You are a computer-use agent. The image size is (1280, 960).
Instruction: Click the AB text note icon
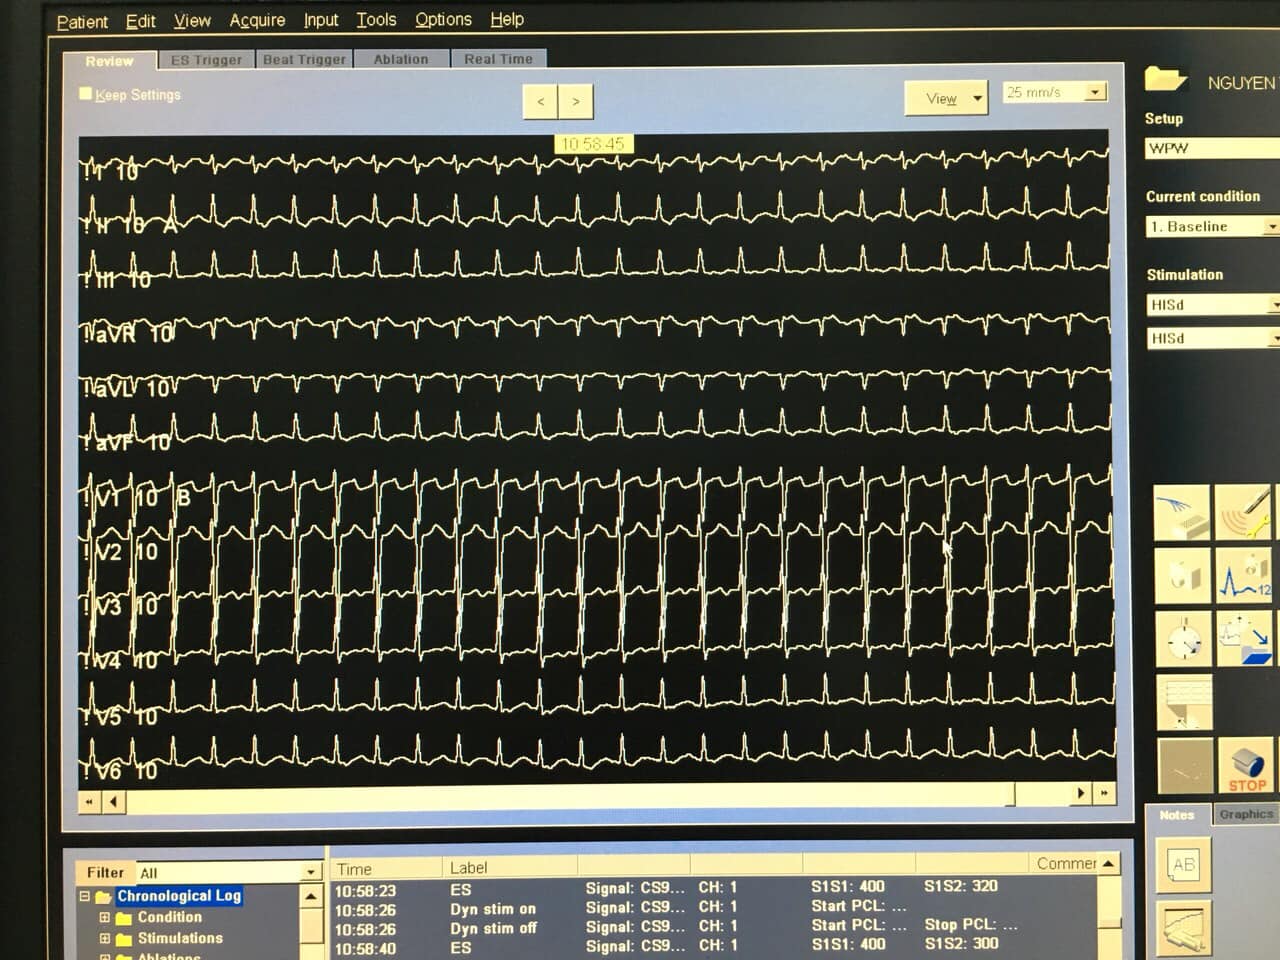pos(1183,865)
